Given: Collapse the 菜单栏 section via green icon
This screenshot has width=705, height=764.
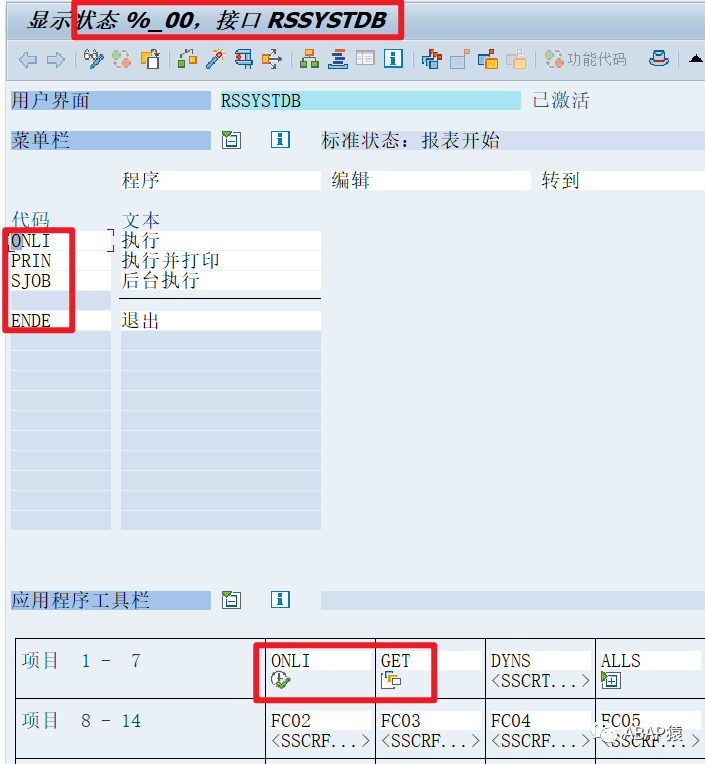Looking at the screenshot, I should click(x=231, y=140).
